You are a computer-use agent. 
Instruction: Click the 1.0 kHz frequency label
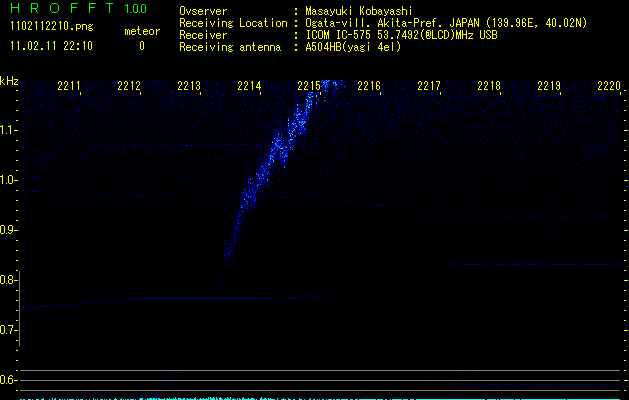click(8, 180)
